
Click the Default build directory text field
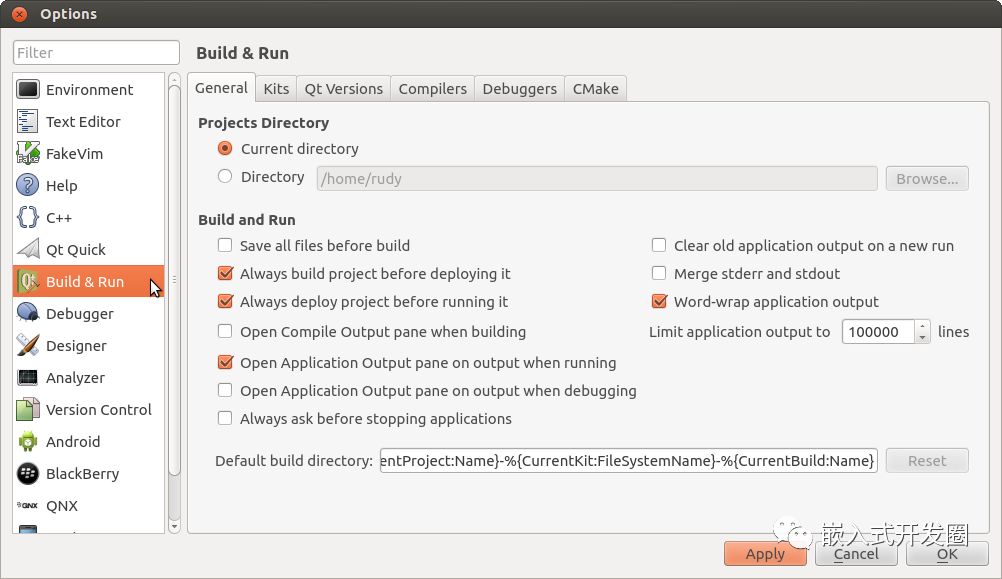click(x=628, y=461)
